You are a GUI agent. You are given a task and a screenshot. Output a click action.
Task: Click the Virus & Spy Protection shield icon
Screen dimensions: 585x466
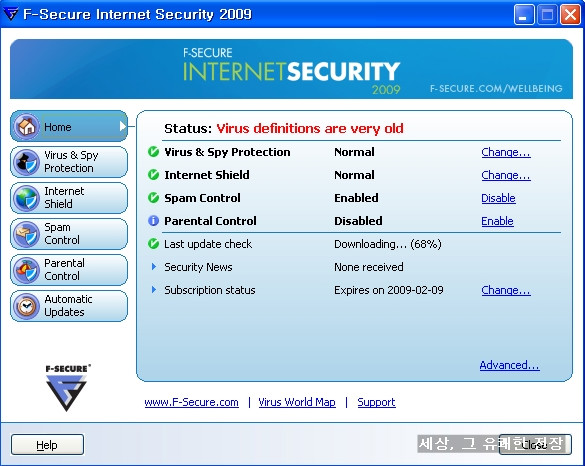click(26, 162)
